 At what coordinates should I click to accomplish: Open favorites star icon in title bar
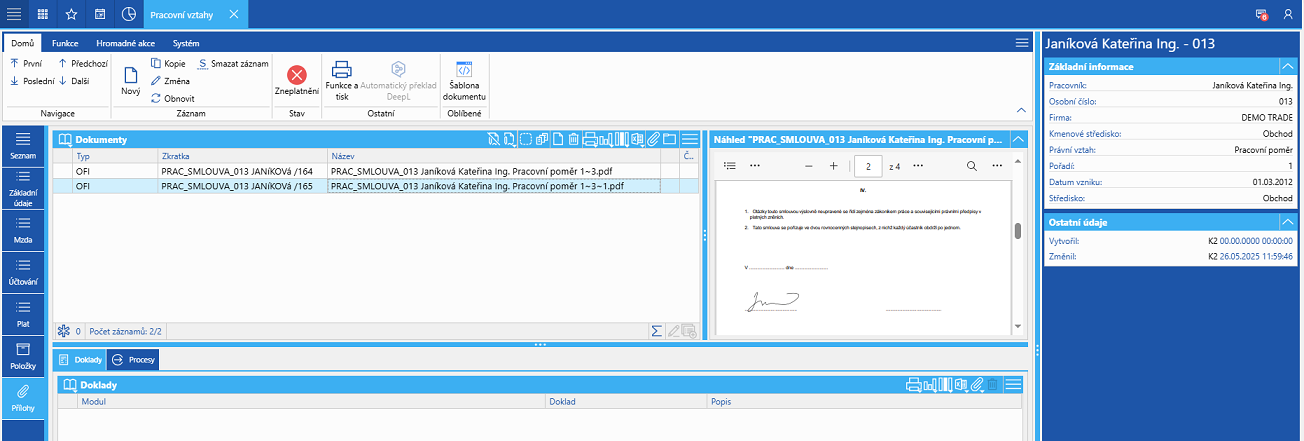(71, 14)
